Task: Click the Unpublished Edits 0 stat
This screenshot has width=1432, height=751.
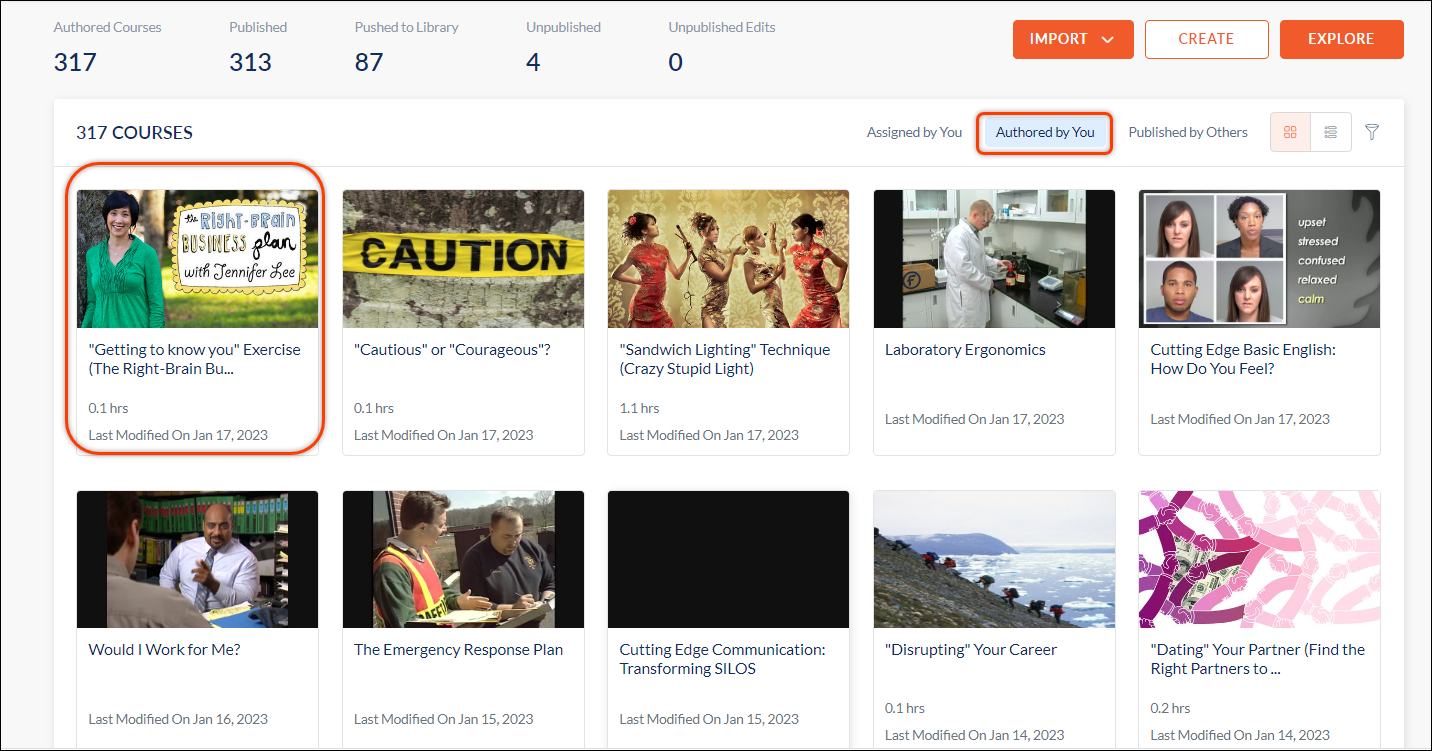Action: (x=722, y=46)
